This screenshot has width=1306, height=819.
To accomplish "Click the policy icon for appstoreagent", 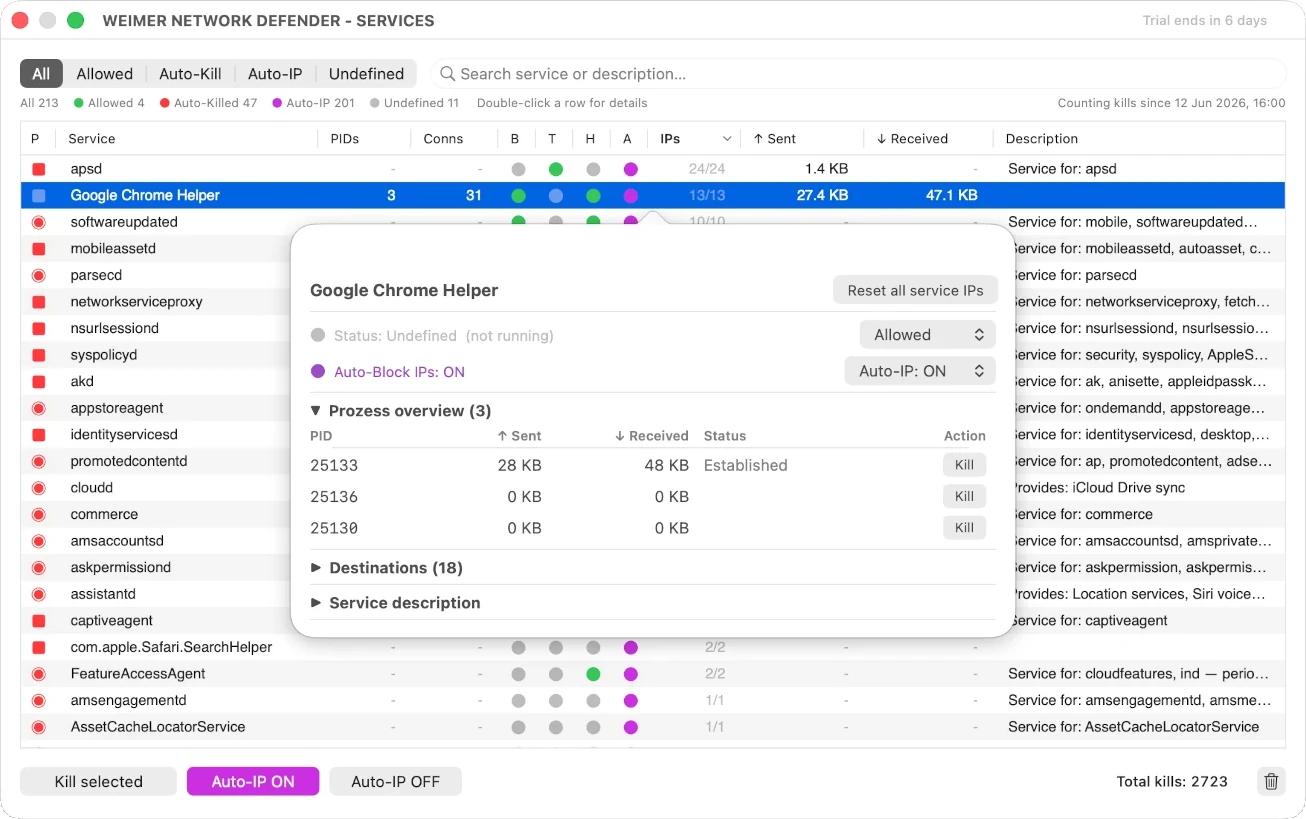I will pos(39,408).
